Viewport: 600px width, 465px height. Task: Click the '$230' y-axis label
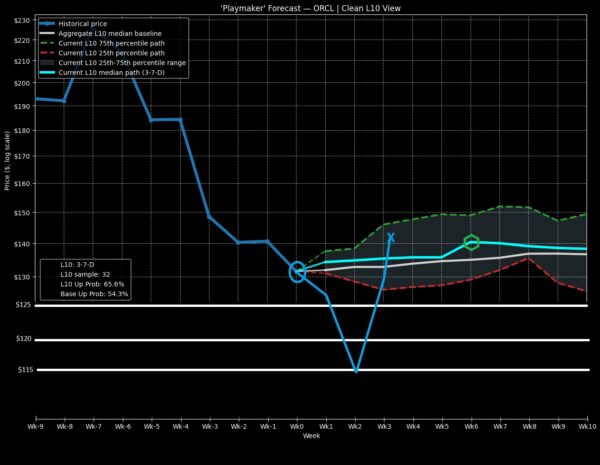[x=22, y=21]
